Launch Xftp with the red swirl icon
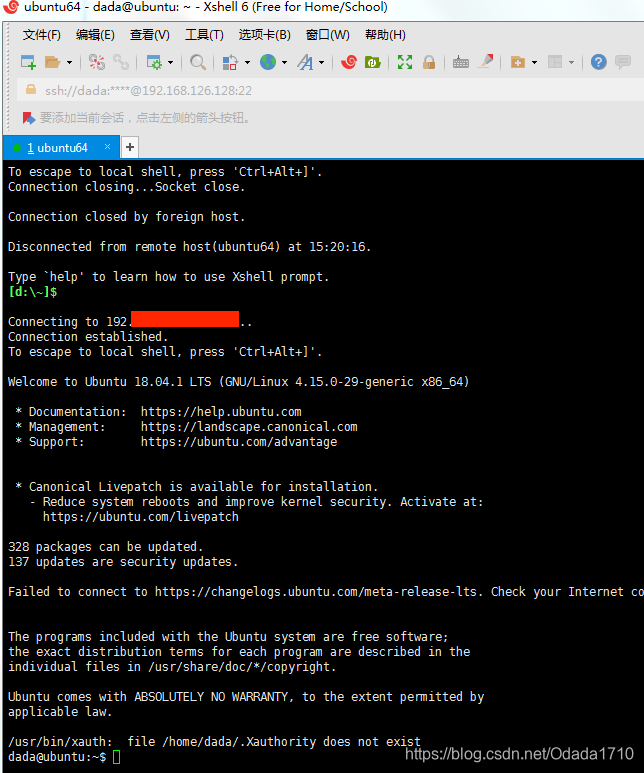The image size is (644, 773). tap(349, 62)
